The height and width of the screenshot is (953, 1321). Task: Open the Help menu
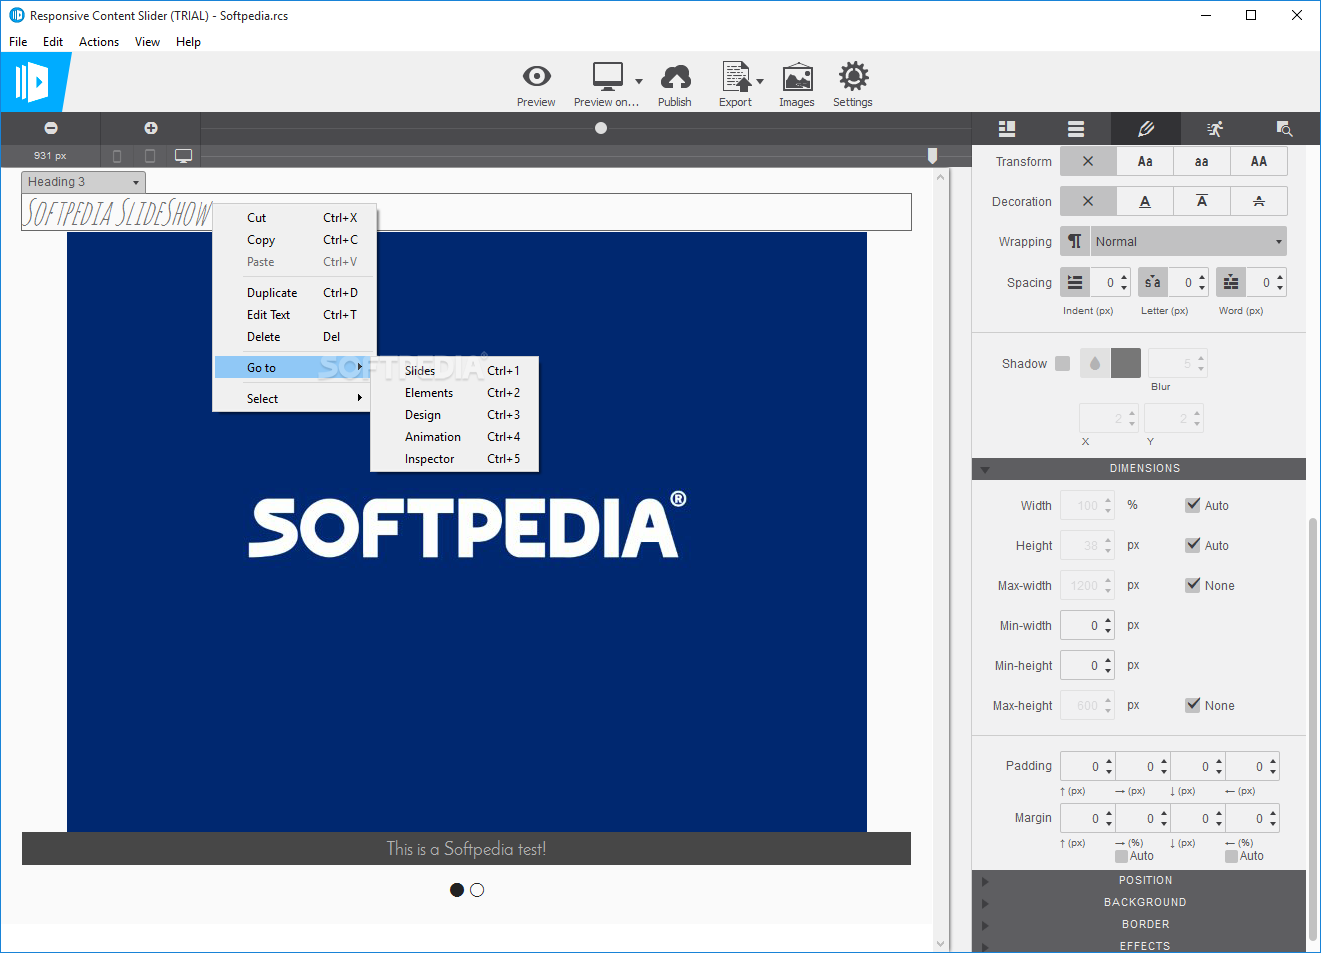pyautogui.click(x=188, y=42)
